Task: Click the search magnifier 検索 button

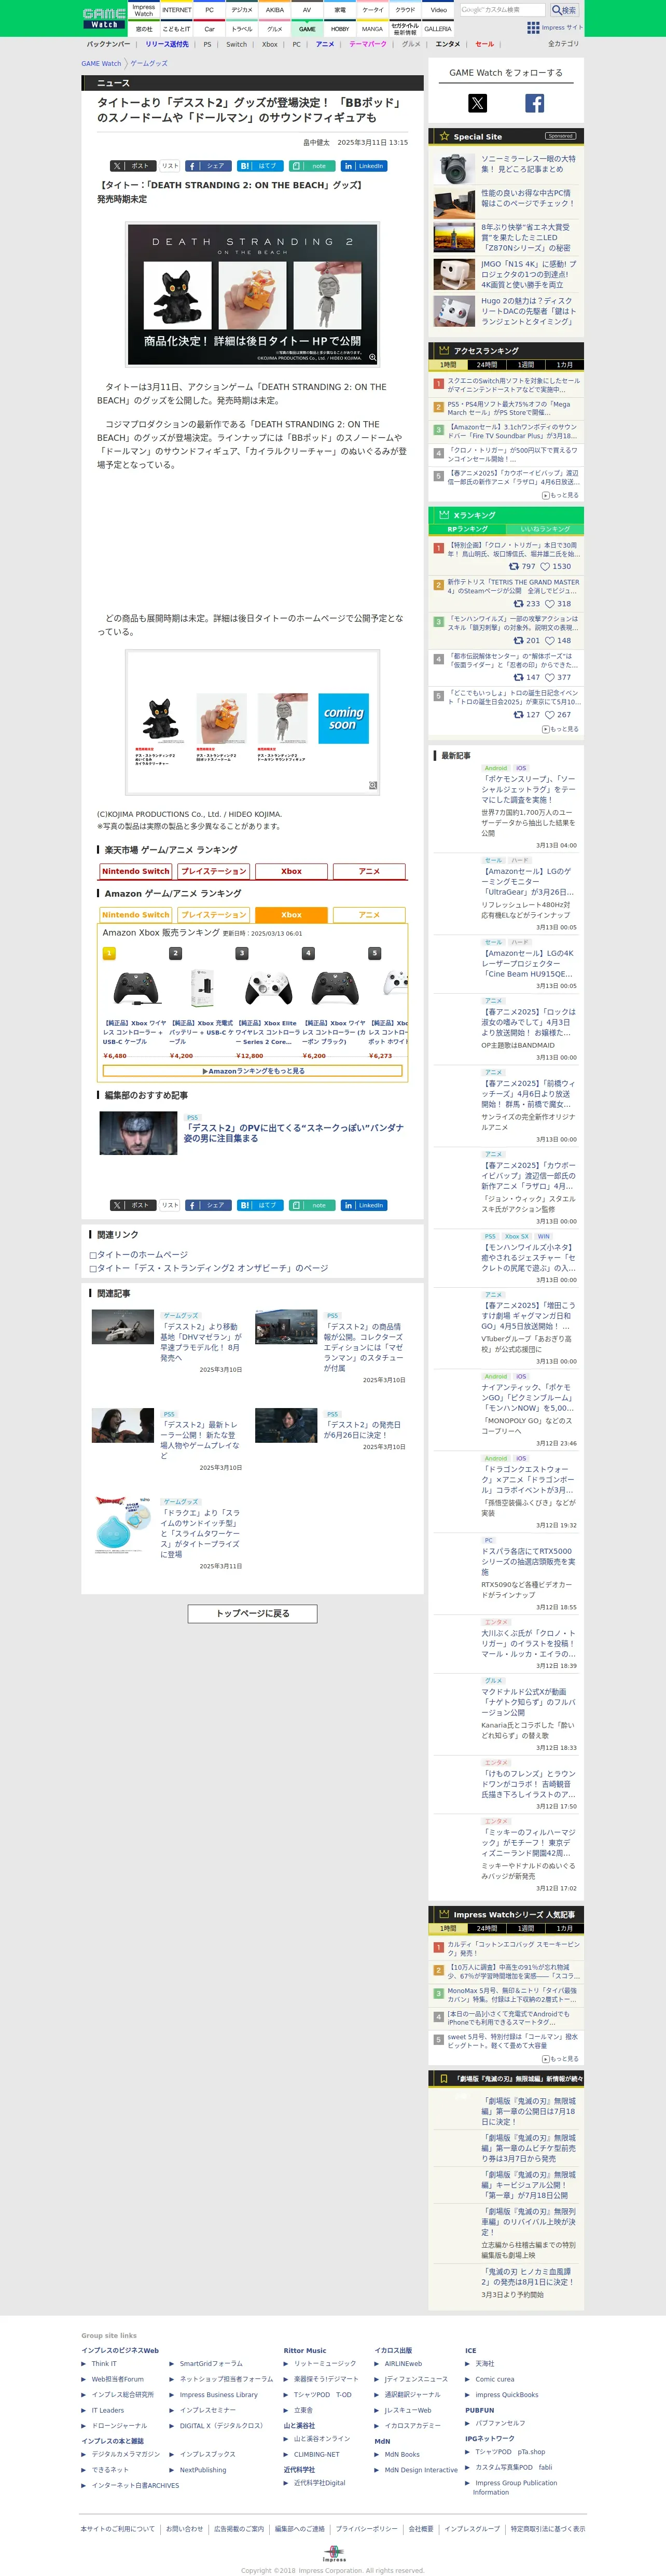Action: (564, 10)
